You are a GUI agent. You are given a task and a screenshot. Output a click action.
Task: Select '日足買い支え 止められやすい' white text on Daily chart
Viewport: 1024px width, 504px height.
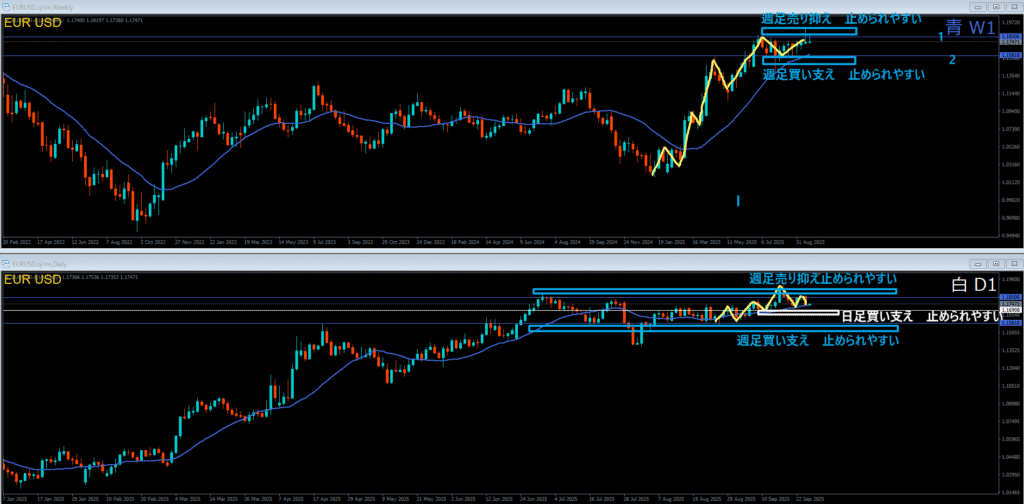click(x=921, y=317)
